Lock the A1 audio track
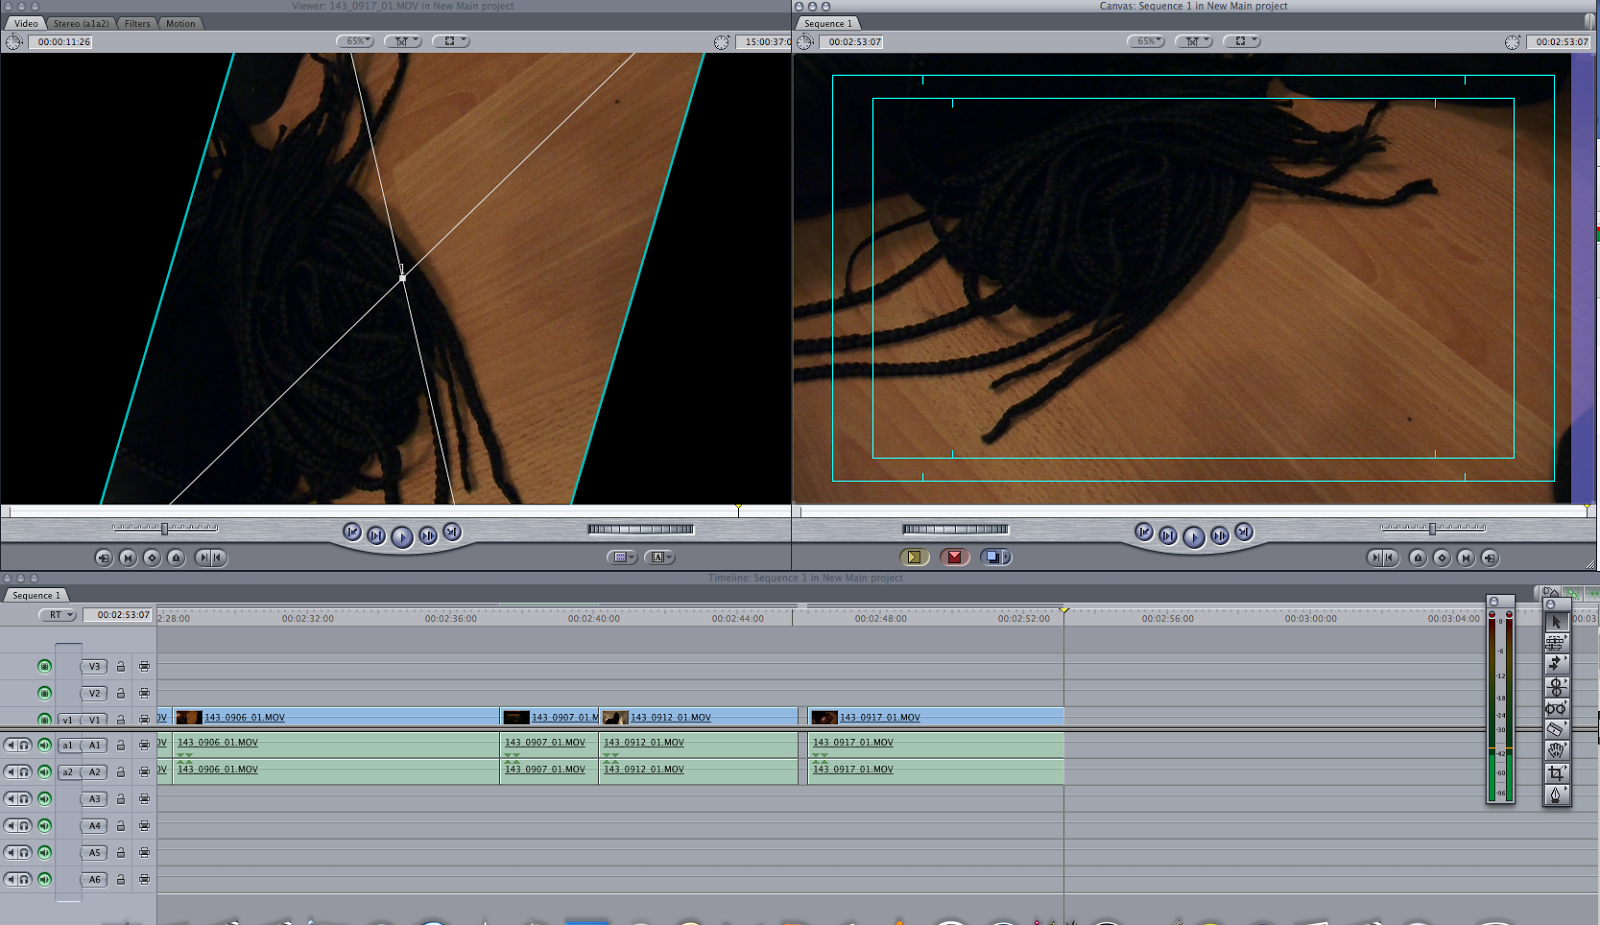The width and height of the screenshot is (1600, 925). (x=120, y=744)
